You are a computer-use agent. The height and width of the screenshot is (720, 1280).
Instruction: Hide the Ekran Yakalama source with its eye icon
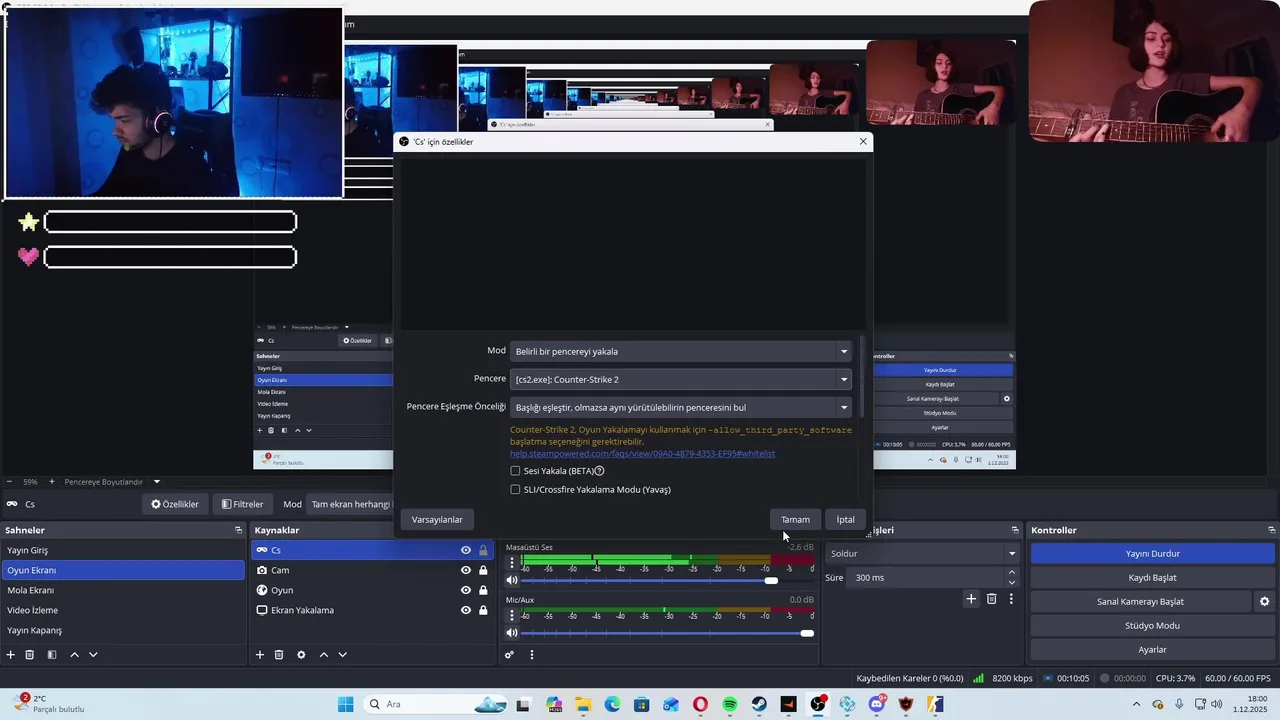(x=466, y=610)
